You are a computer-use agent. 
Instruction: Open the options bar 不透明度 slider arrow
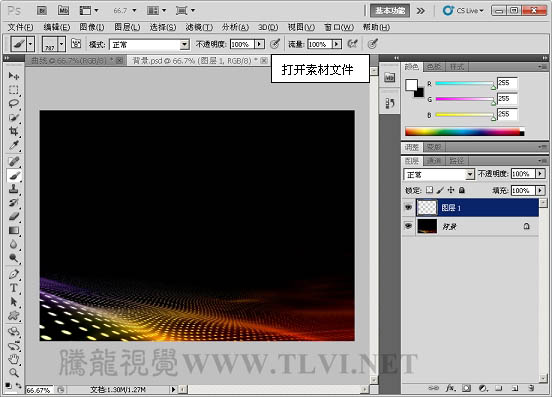(x=260, y=44)
